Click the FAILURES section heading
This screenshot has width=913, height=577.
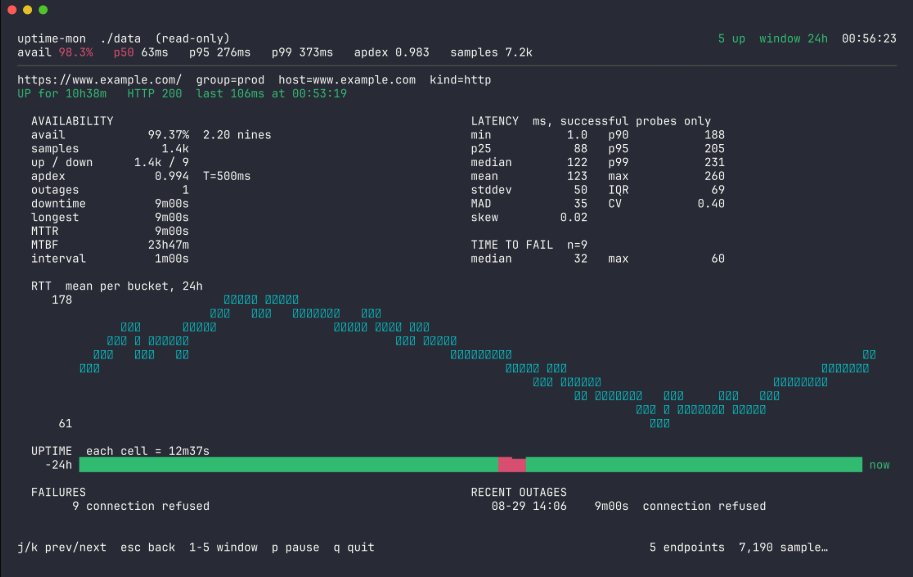pos(58,493)
